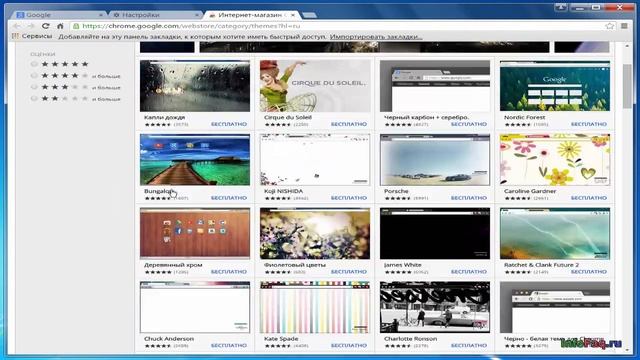Click the Chuck Anderson theme title

tap(169, 339)
